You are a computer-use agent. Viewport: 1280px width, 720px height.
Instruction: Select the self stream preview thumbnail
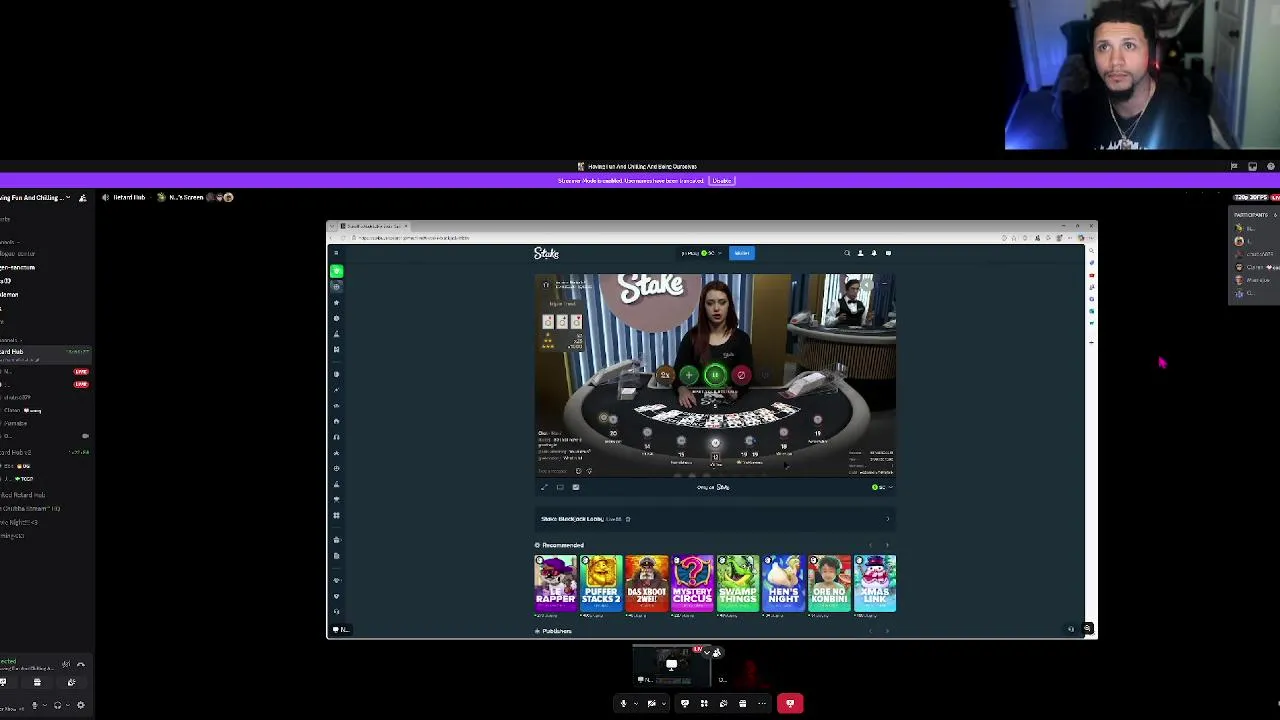tap(672, 665)
